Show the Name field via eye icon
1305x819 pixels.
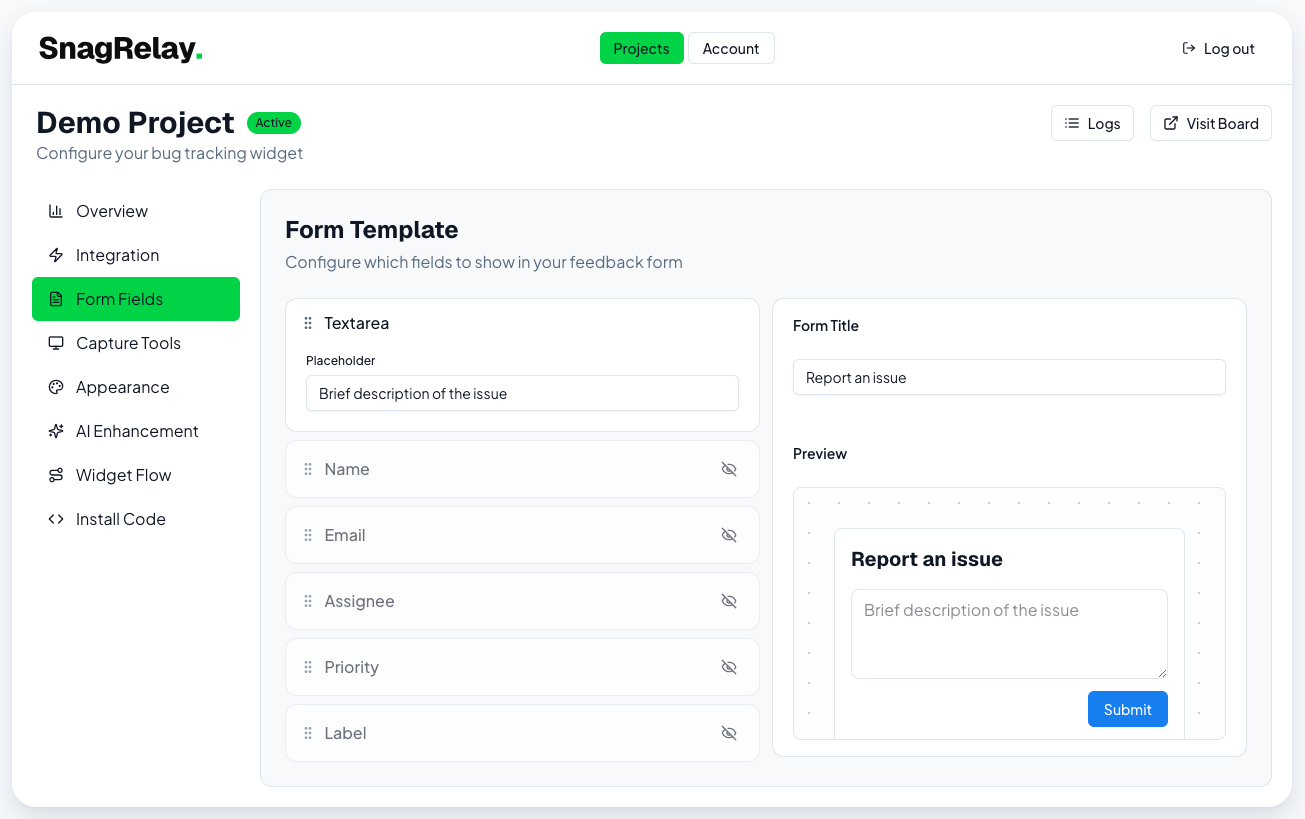pyautogui.click(x=729, y=469)
